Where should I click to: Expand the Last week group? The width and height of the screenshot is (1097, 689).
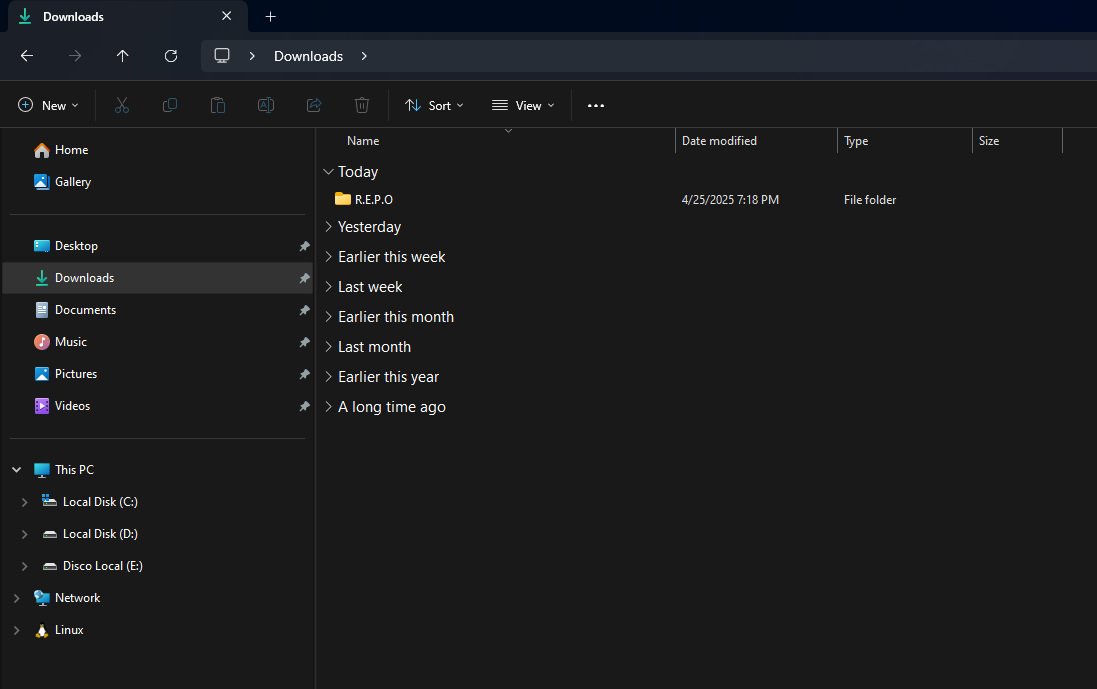(328, 287)
